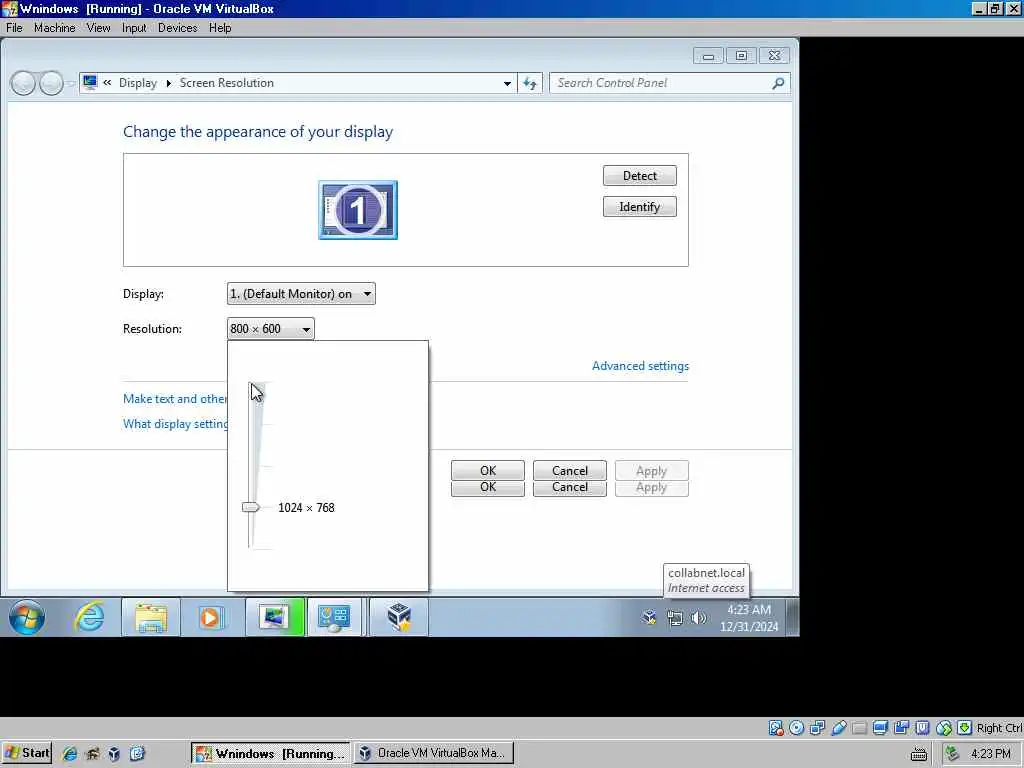Click the guest tray VirtualBox Guest Additions icon
The image size is (1024, 768).
coord(648,617)
